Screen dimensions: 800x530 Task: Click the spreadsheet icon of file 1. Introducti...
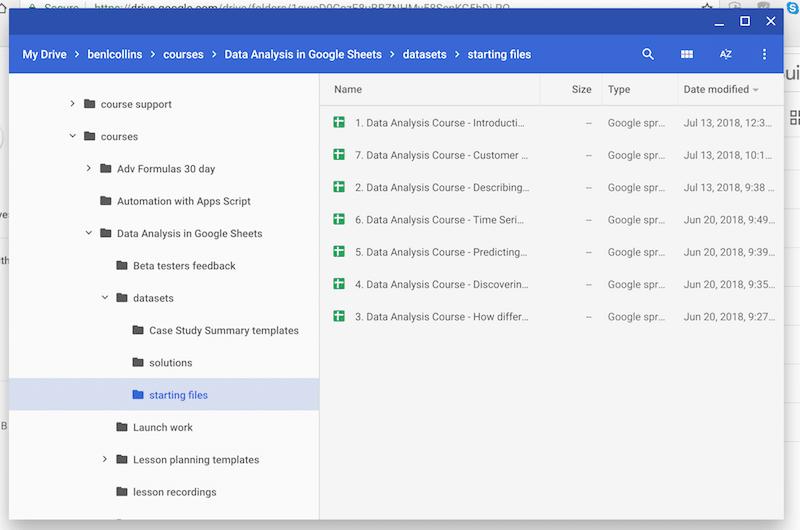click(339, 122)
